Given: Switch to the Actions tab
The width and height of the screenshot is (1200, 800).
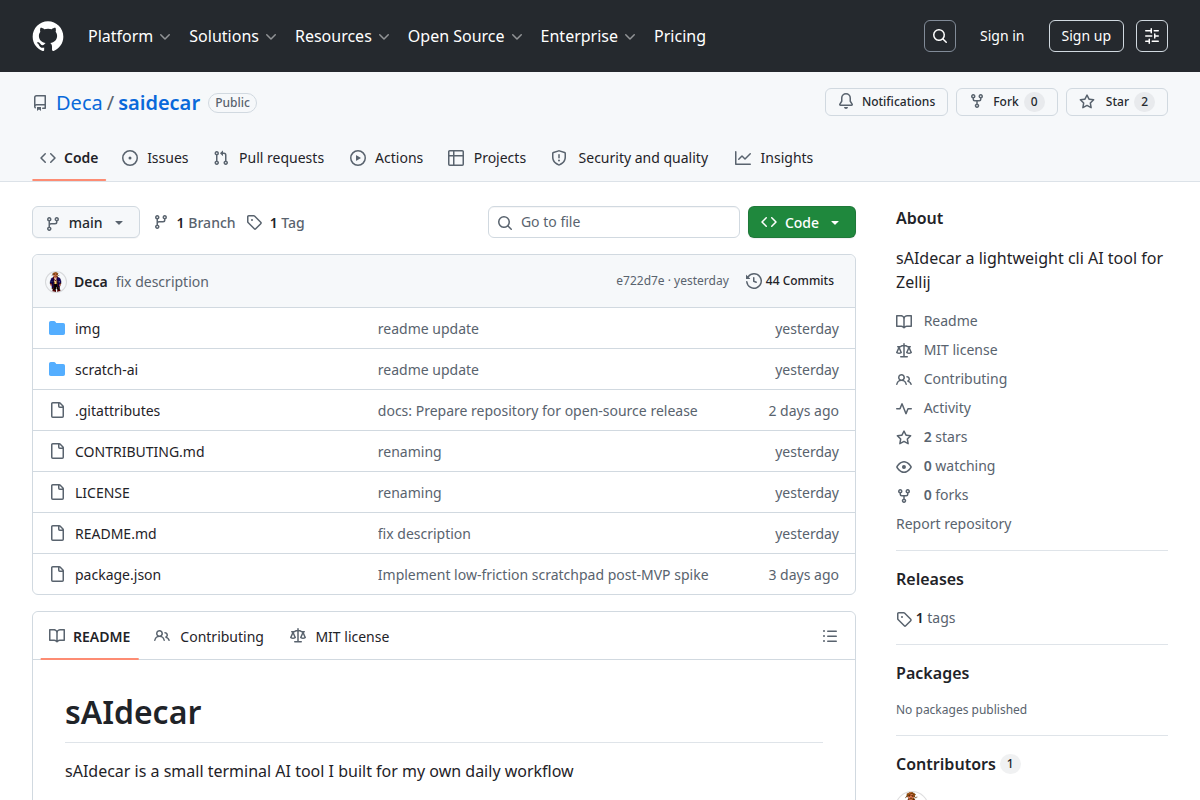Looking at the screenshot, I should tap(386, 158).
